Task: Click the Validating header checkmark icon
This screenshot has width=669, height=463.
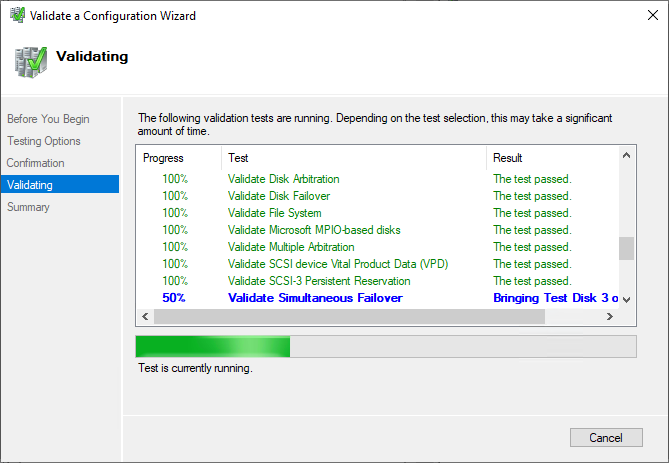Action: tap(29, 62)
